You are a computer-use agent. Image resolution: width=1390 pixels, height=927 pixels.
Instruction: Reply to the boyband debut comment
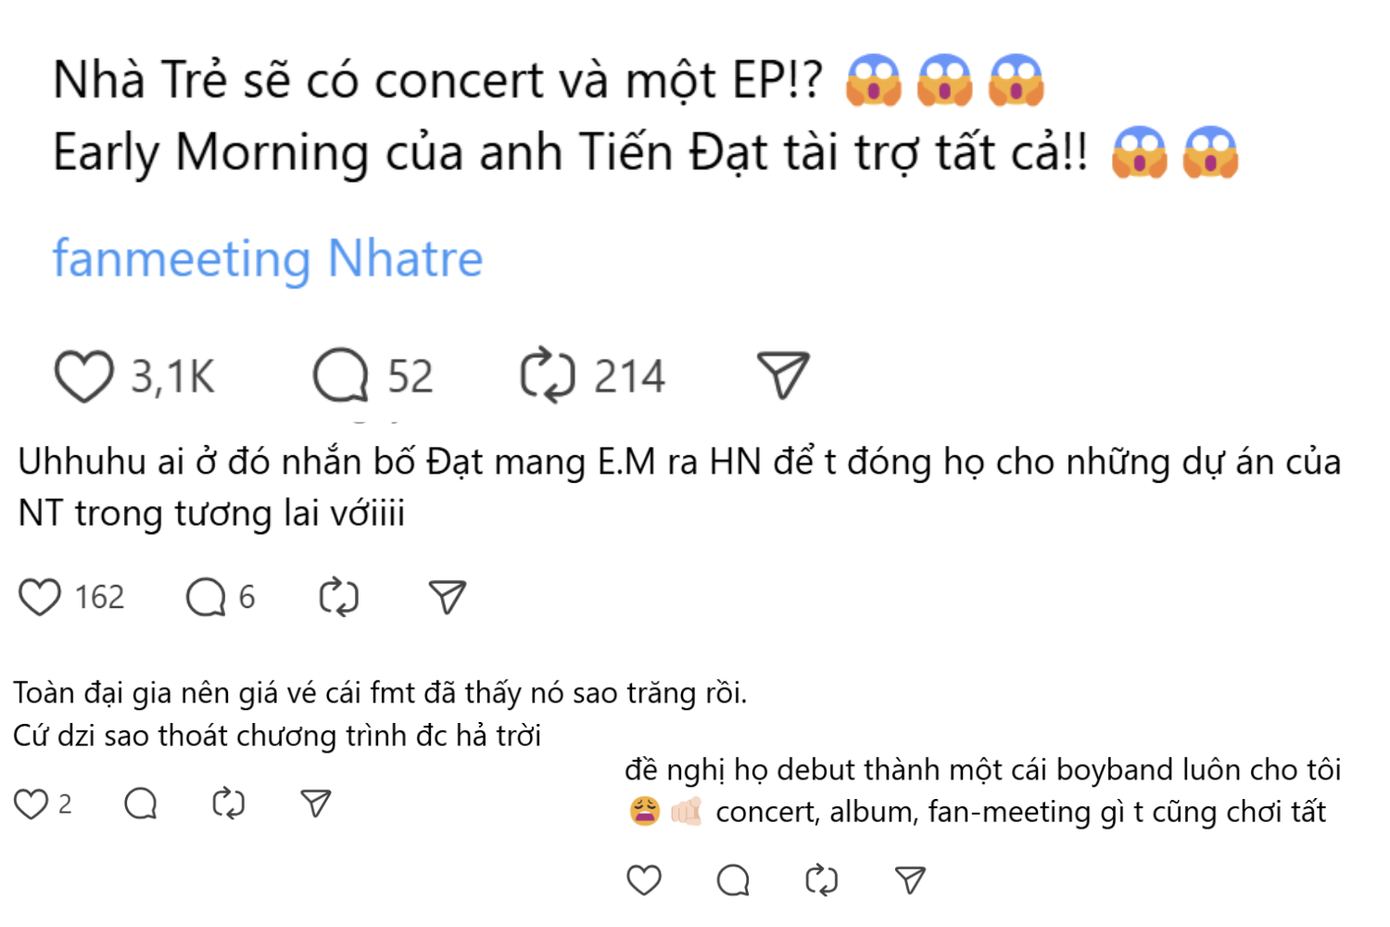[x=733, y=880]
